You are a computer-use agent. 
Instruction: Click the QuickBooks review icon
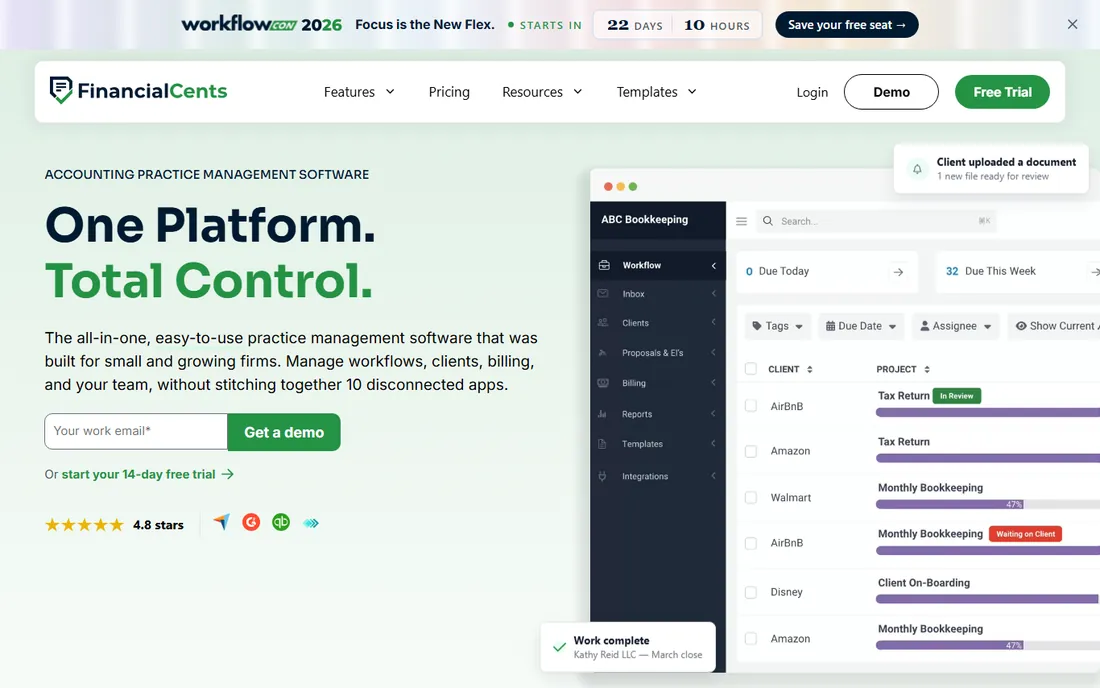click(281, 522)
